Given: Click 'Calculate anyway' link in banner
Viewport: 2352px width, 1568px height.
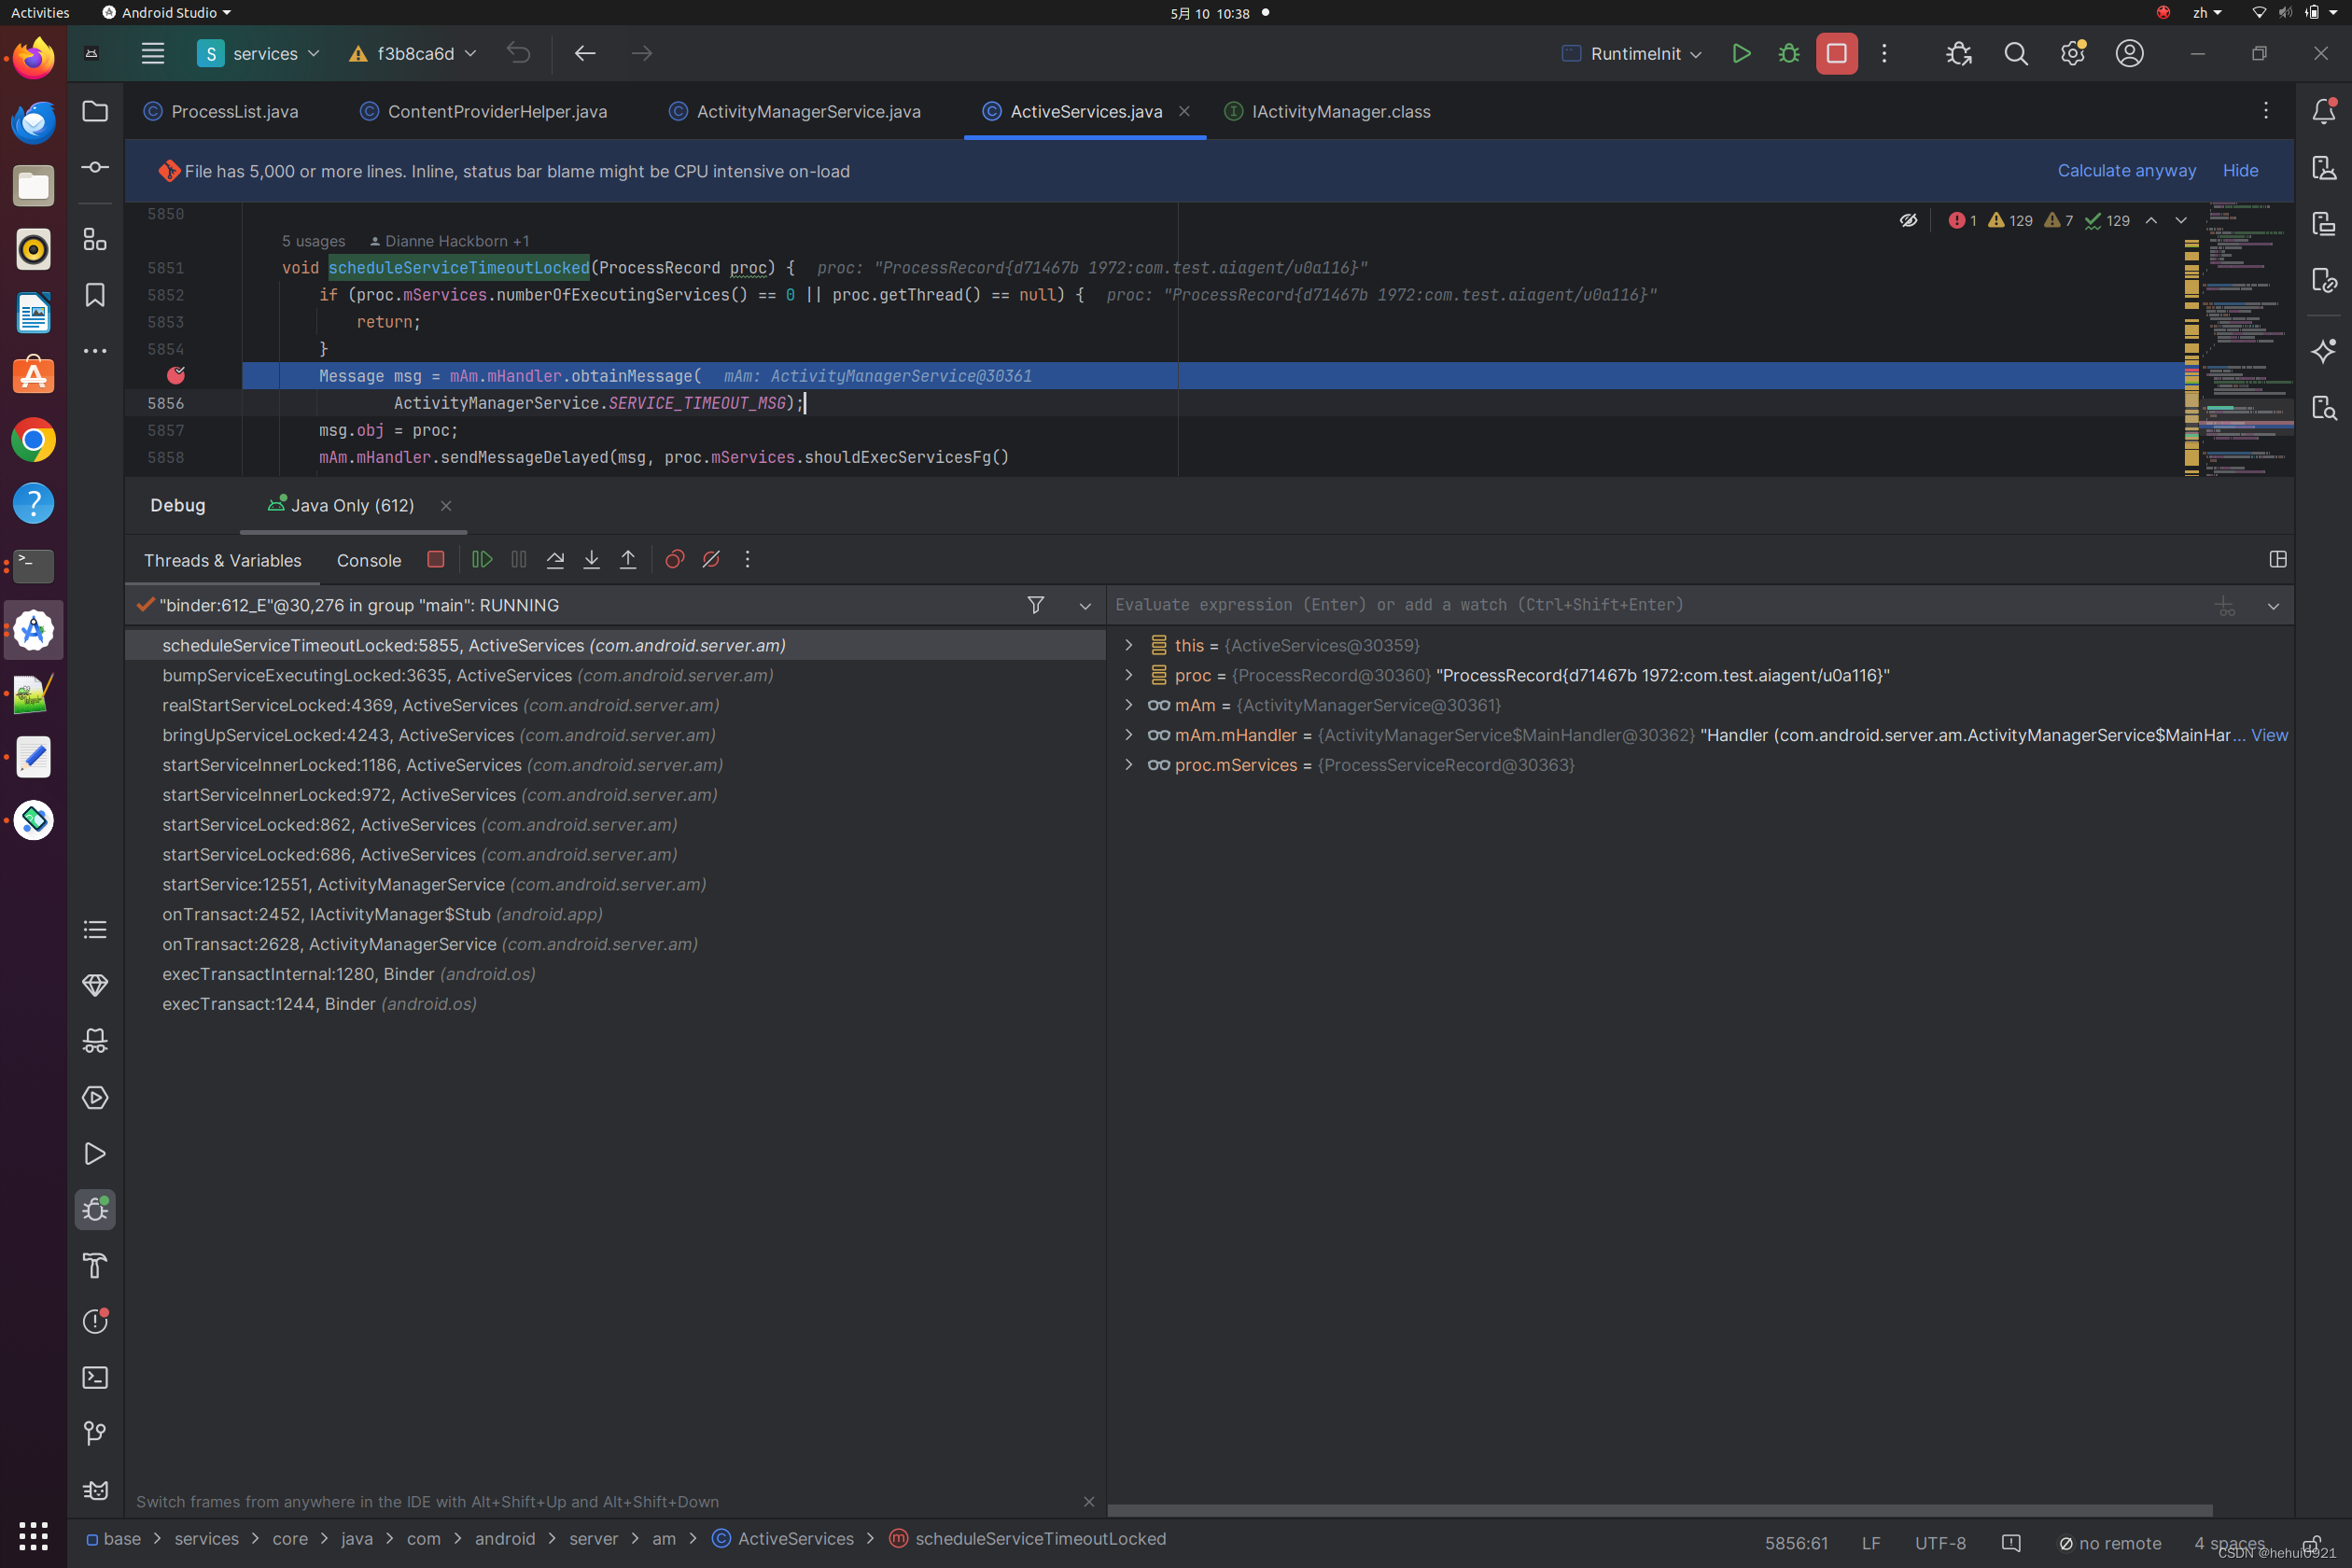Looking at the screenshot, I should coord(2126,171).
